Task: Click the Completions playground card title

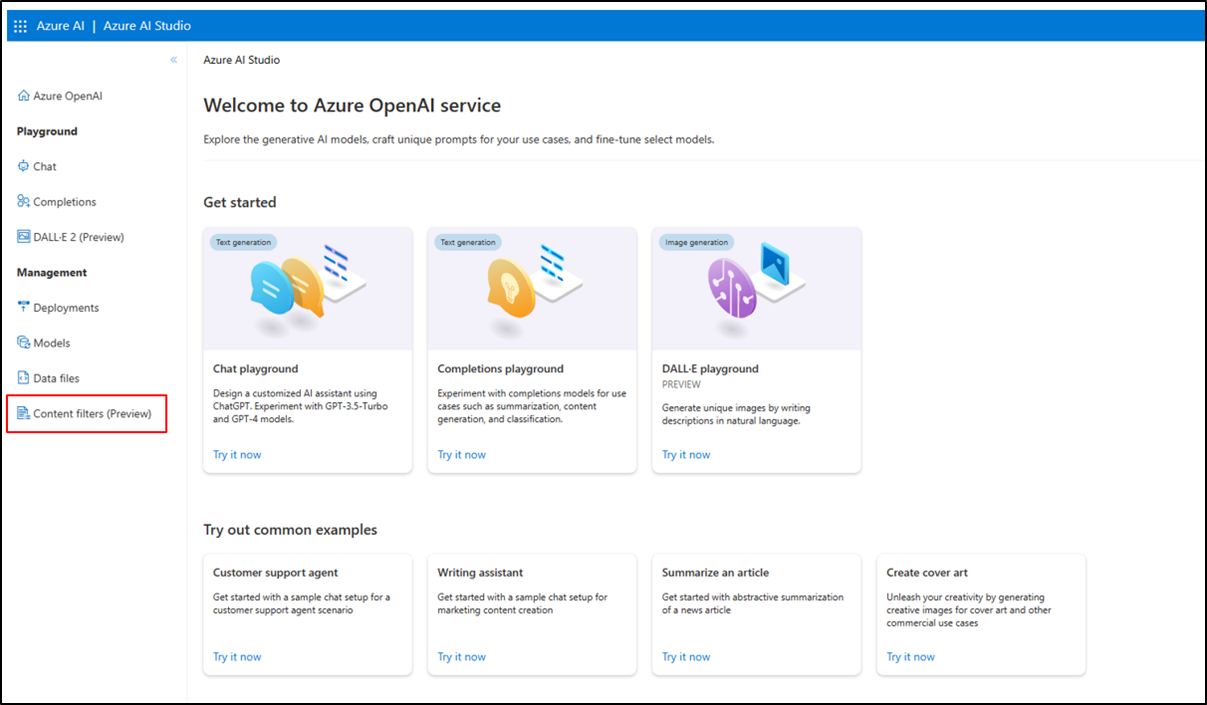Action: coord(500,369)
